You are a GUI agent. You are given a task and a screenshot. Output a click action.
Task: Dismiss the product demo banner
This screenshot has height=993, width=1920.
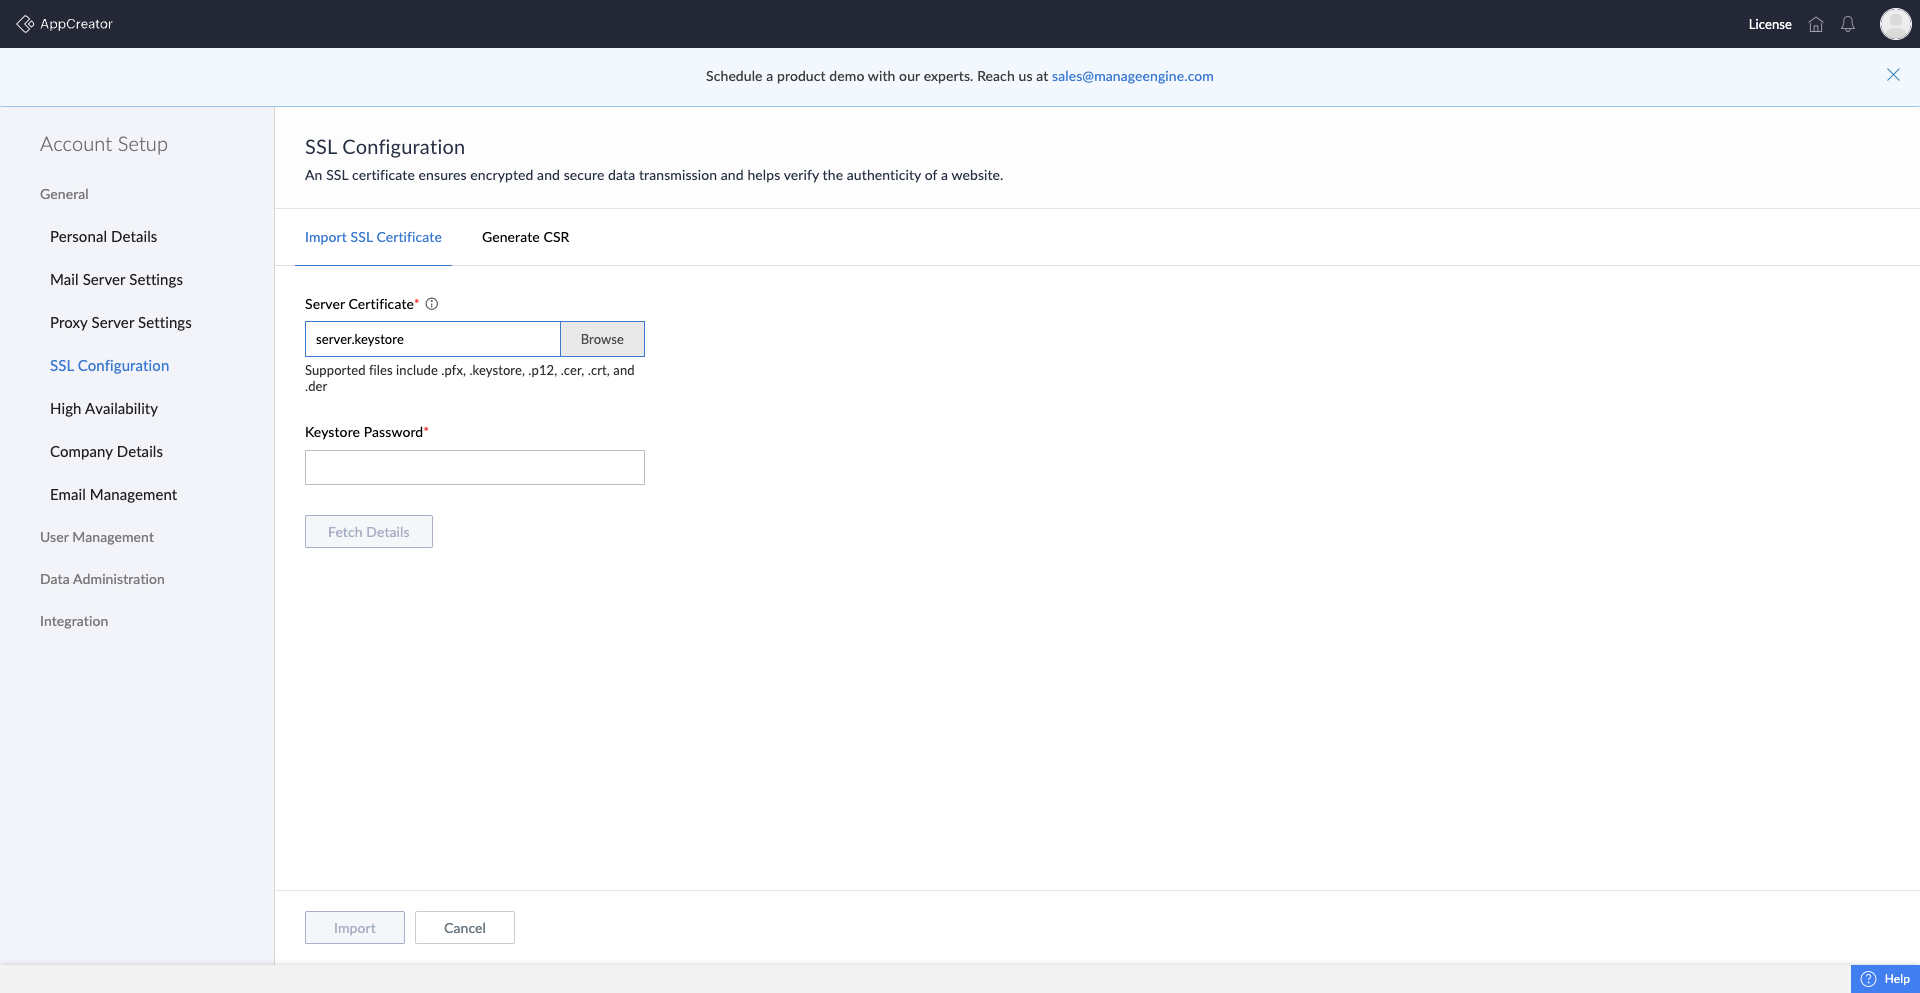(x=1893, y=75)
